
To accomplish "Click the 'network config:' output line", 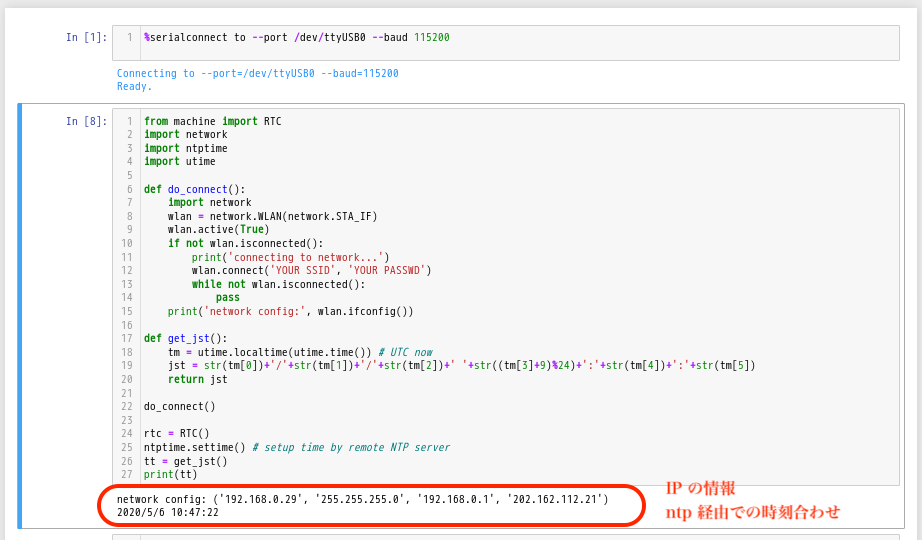I will [x=362, y=499].
